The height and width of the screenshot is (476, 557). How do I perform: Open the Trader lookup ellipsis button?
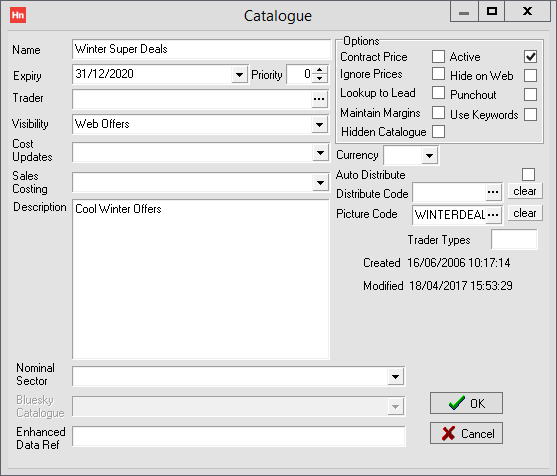[x=319, y=99]
